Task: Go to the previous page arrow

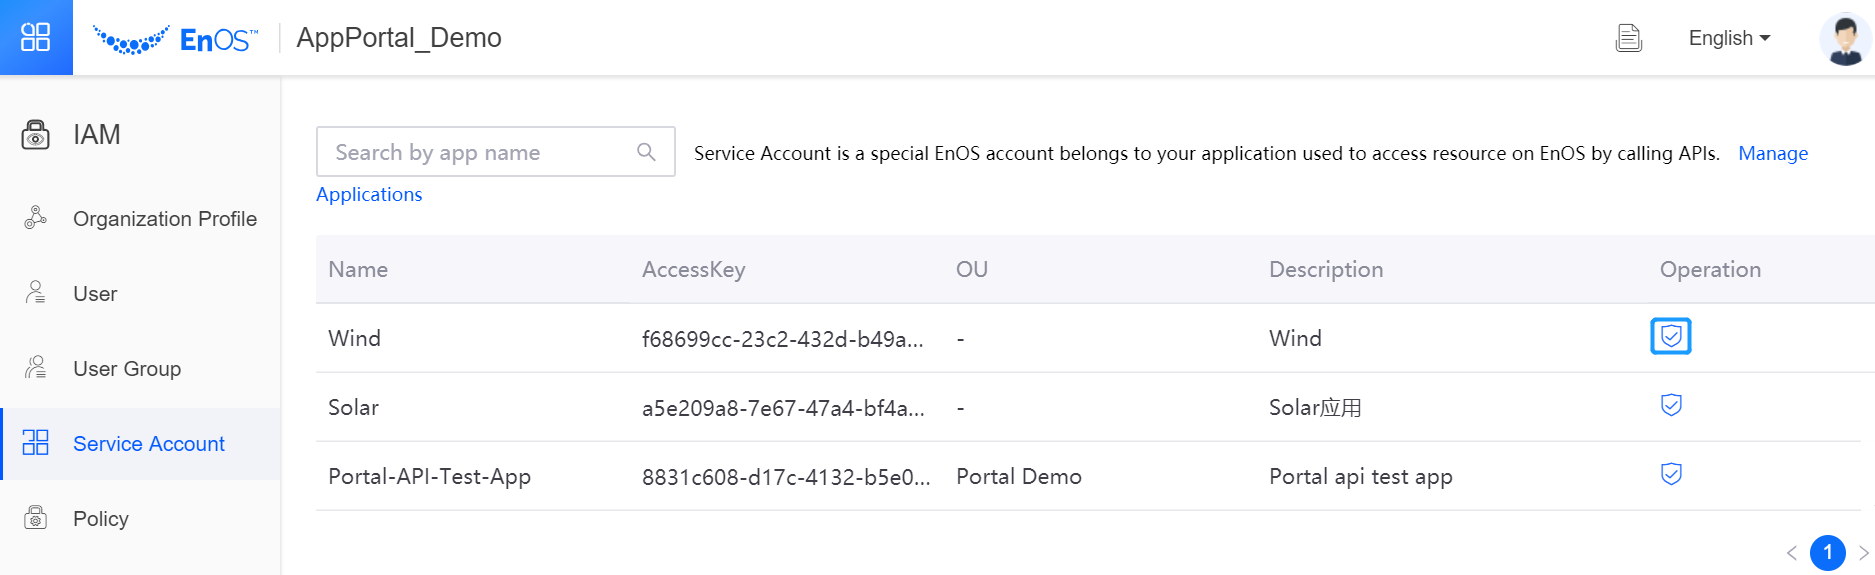Action: (x=1792, y=552)
